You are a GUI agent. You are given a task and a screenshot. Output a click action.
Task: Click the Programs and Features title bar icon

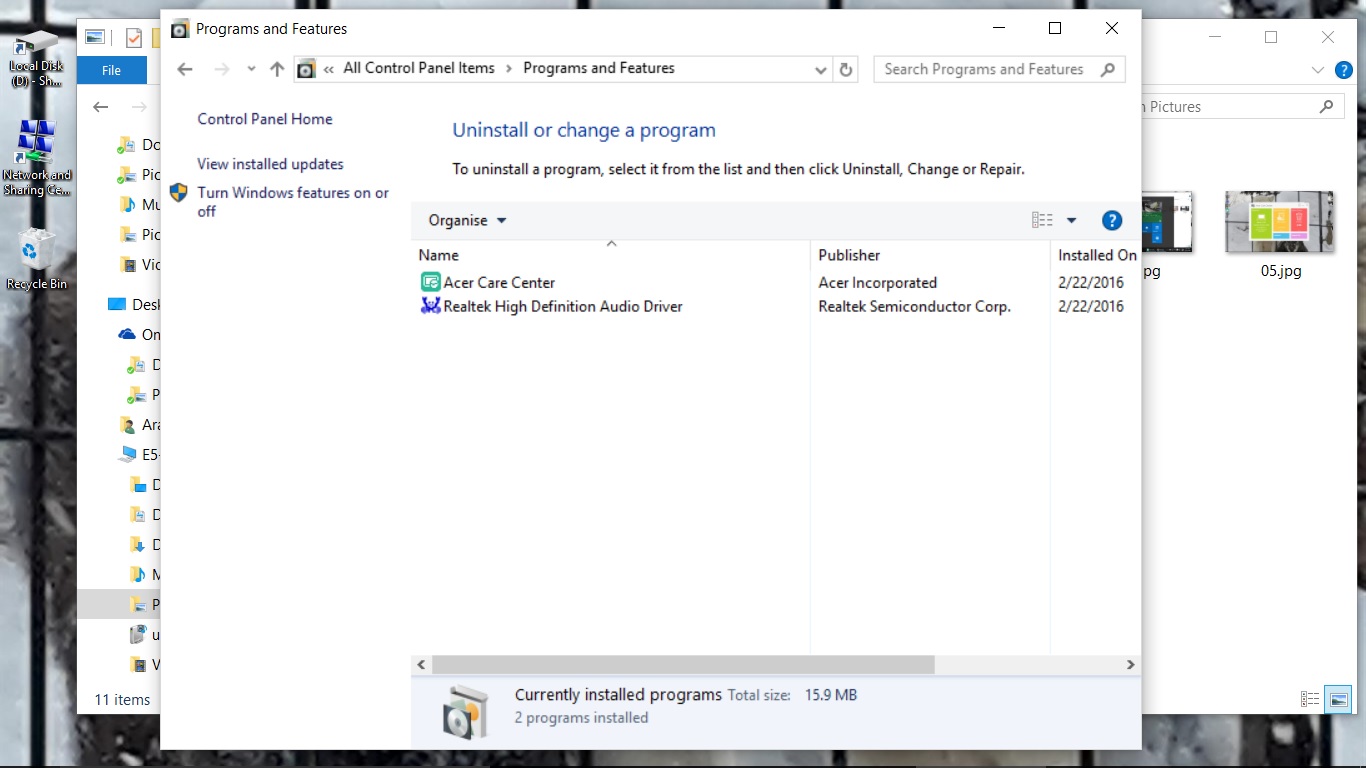coord(180,29)
